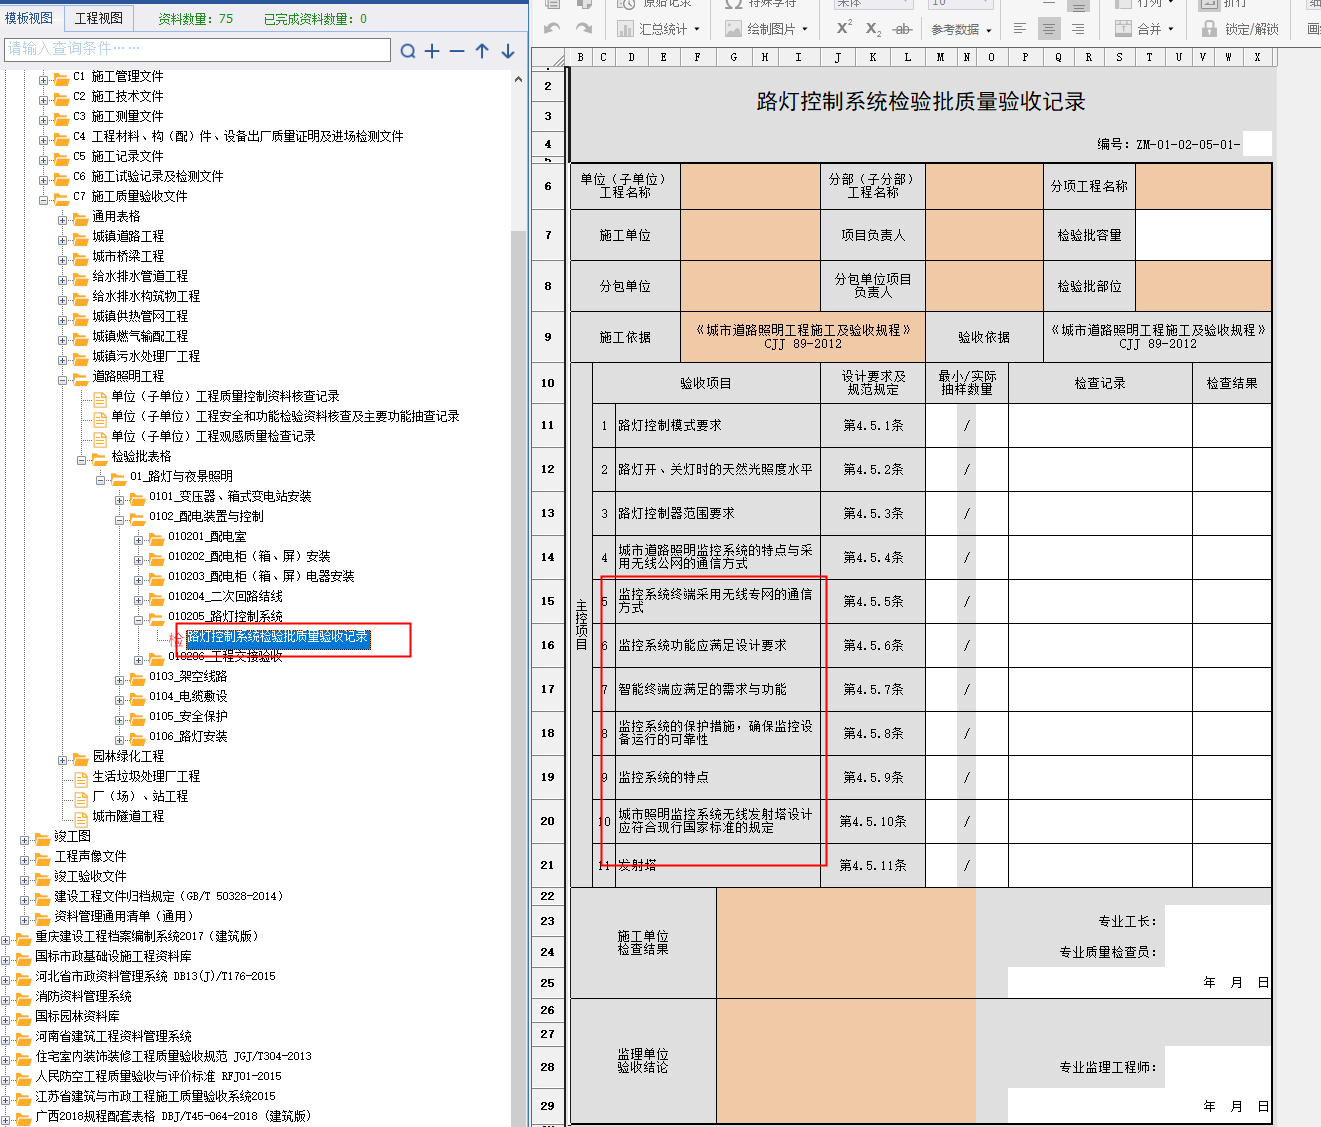Select row header 15

tap(548, 601)
